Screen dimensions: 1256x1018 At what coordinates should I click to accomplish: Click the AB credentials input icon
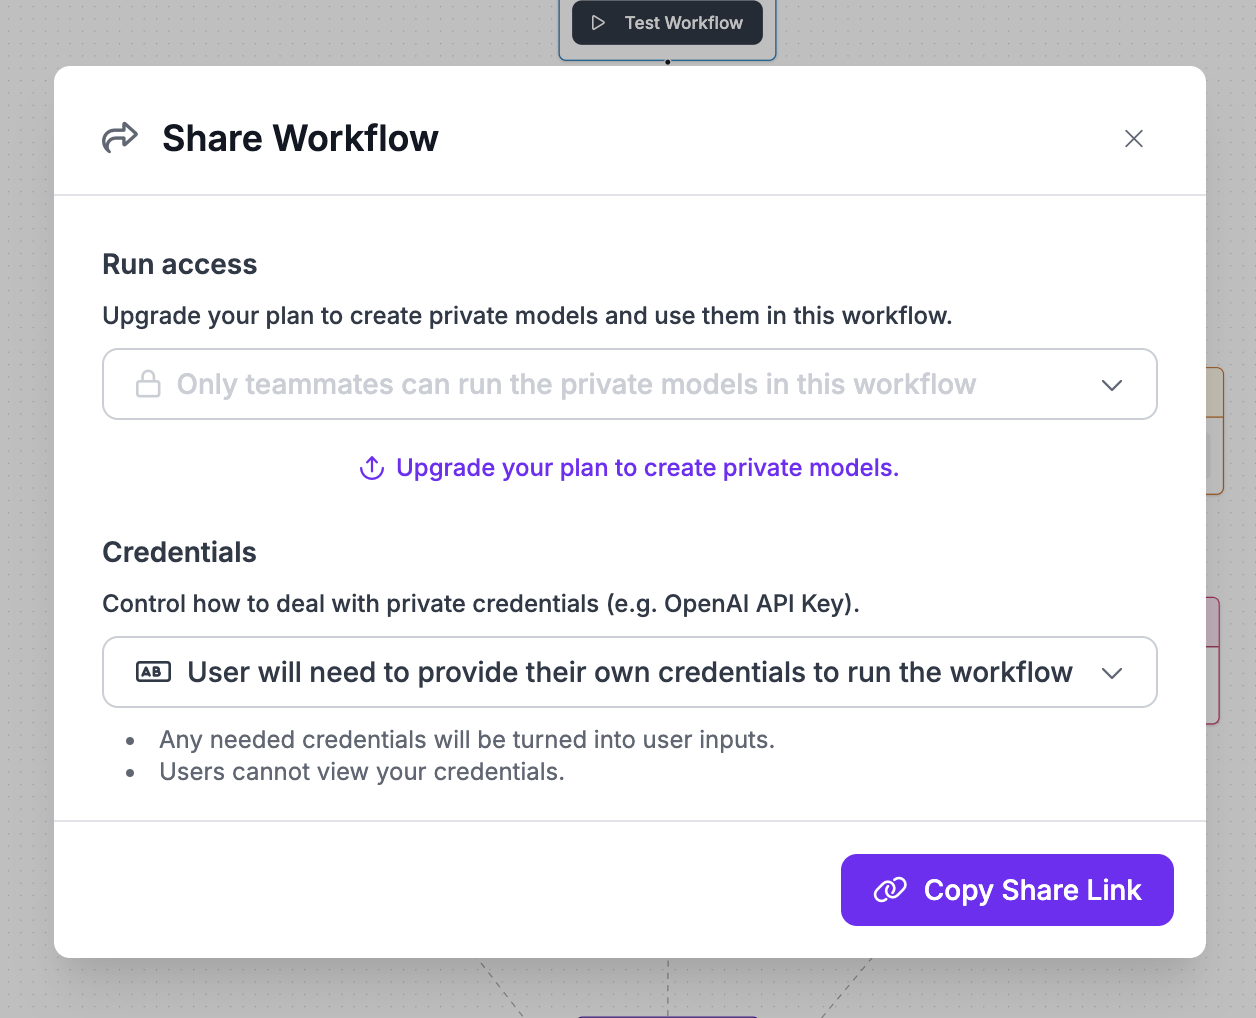click(153, 672)
